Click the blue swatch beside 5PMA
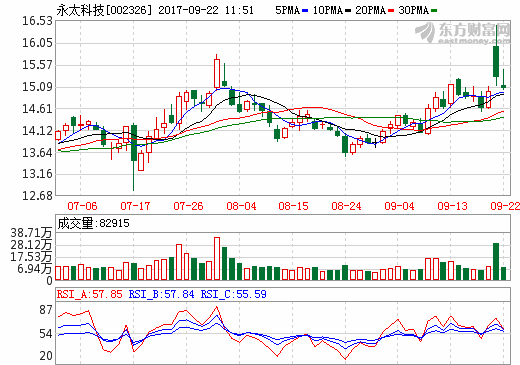The width and height of the screenshot is (520, 365). (305, 11)
